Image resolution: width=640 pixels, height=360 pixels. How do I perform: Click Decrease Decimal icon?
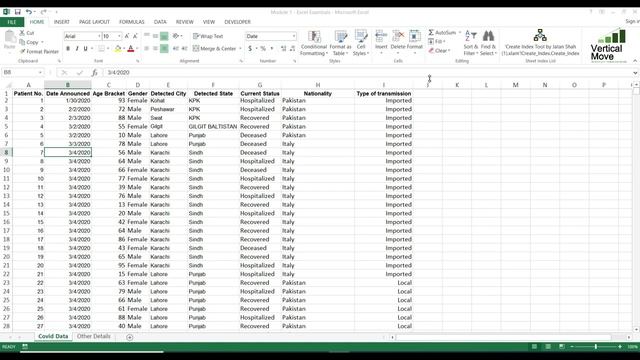point(292,49)
